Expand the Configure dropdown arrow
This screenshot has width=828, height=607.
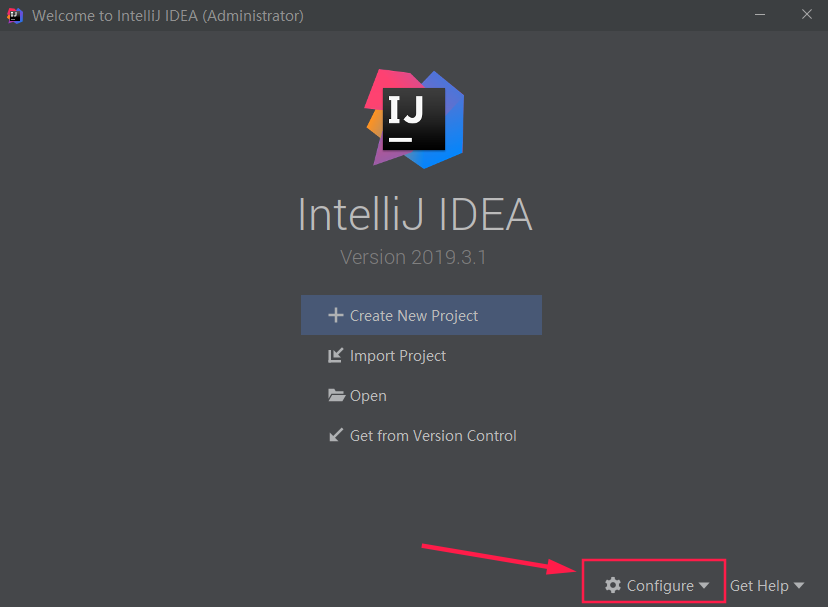704,586
